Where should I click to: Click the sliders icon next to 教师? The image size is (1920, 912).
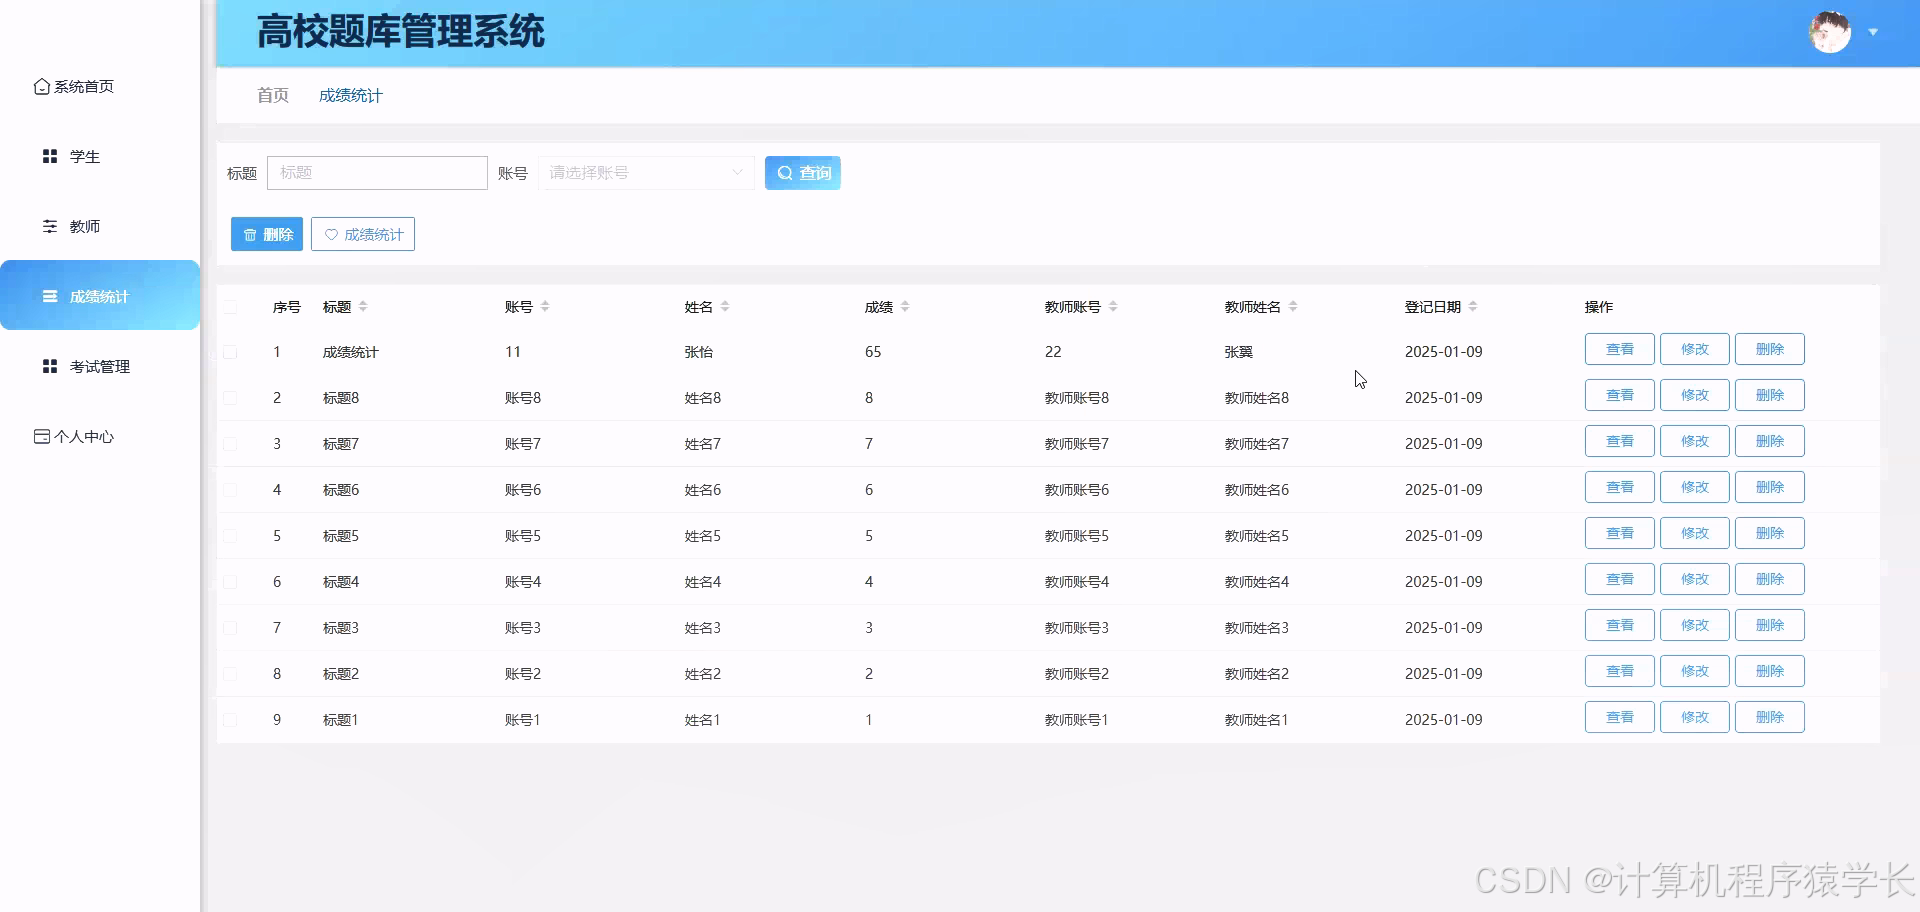coord(50,226)
